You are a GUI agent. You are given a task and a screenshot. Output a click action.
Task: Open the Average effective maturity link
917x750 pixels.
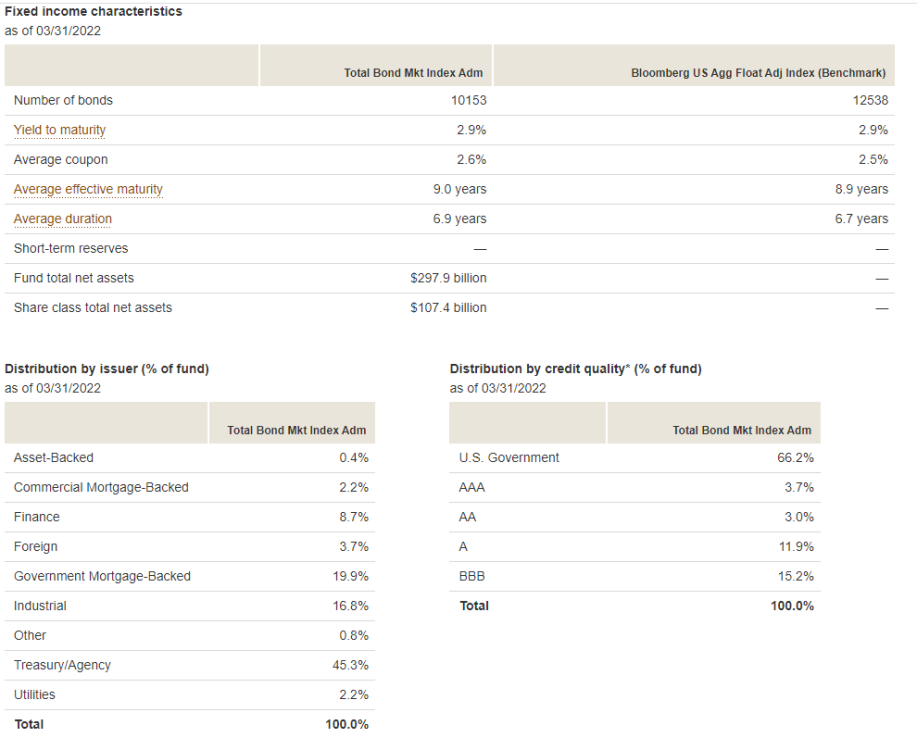(88, 189)
